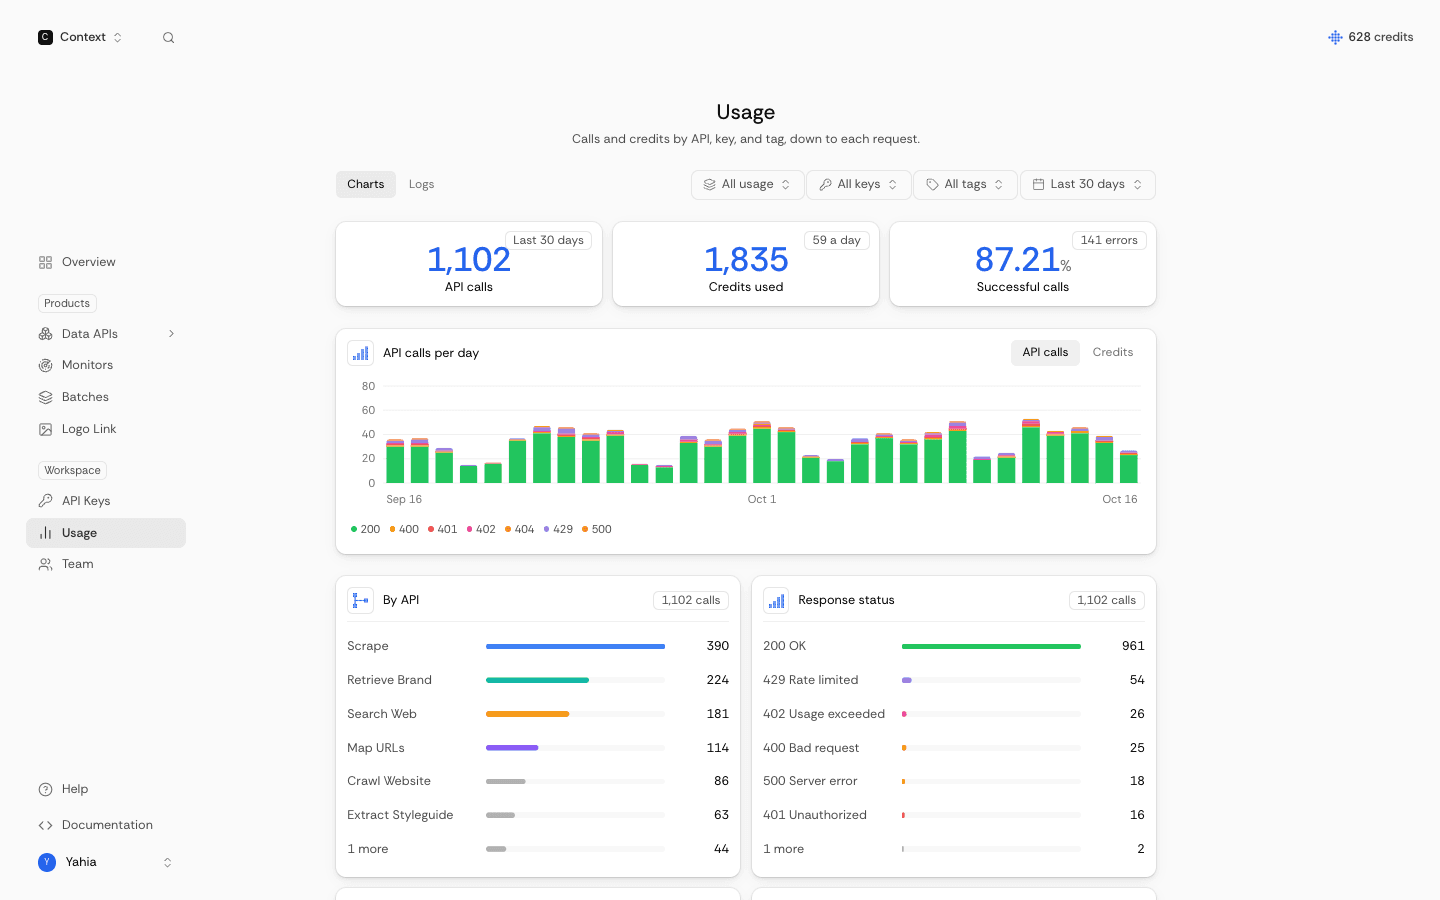This screenshot has height=900, width=1440.
Task: Toggle the 429 legend series
Action: pyautogui.click(x=558, y=529)
